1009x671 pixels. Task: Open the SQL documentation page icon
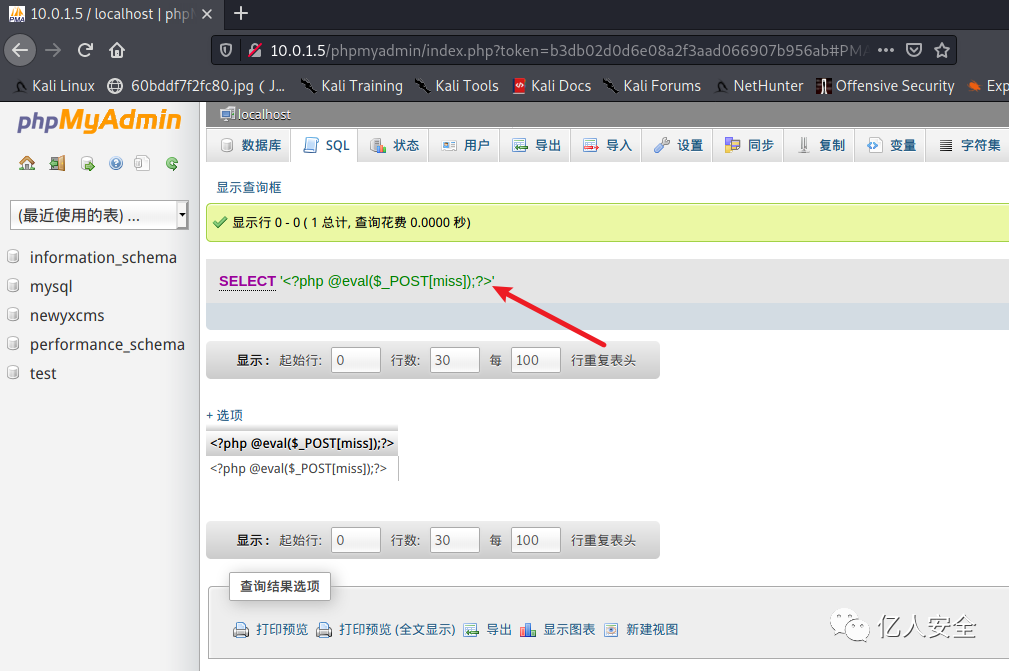142,163
